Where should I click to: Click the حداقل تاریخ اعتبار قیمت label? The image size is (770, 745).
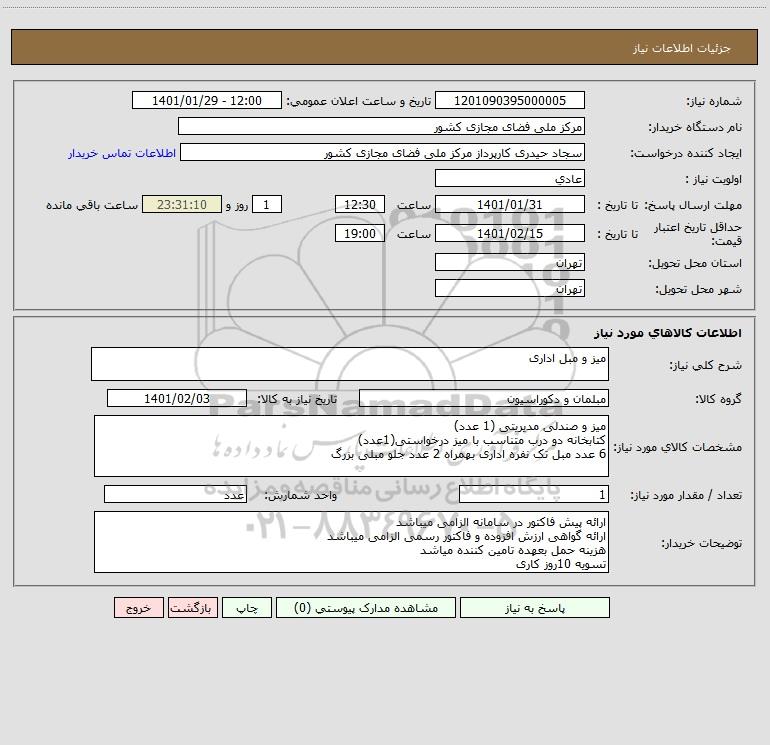tap(698, 234)
